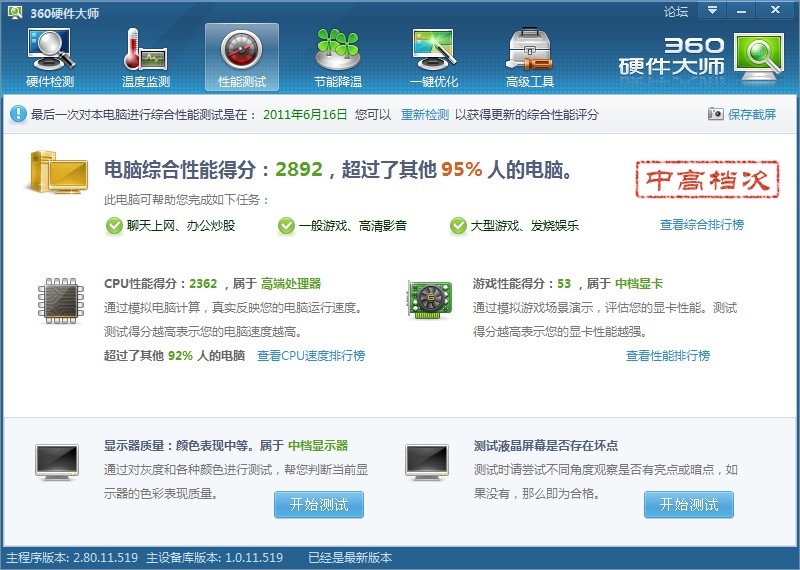Click green check beside 聊天上网、办公炒股
Viewport: 800px width, 570px height.
[x=114, y=225]
